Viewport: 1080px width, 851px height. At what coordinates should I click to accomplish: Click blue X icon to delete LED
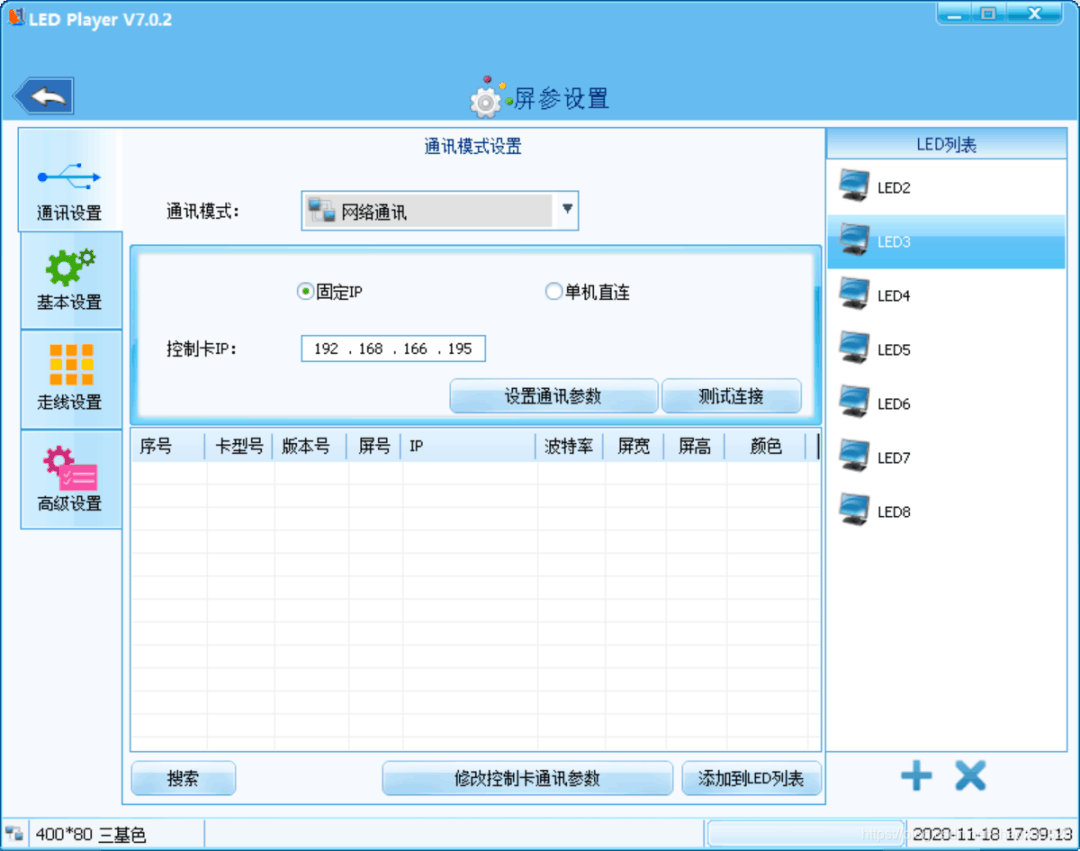970,776
